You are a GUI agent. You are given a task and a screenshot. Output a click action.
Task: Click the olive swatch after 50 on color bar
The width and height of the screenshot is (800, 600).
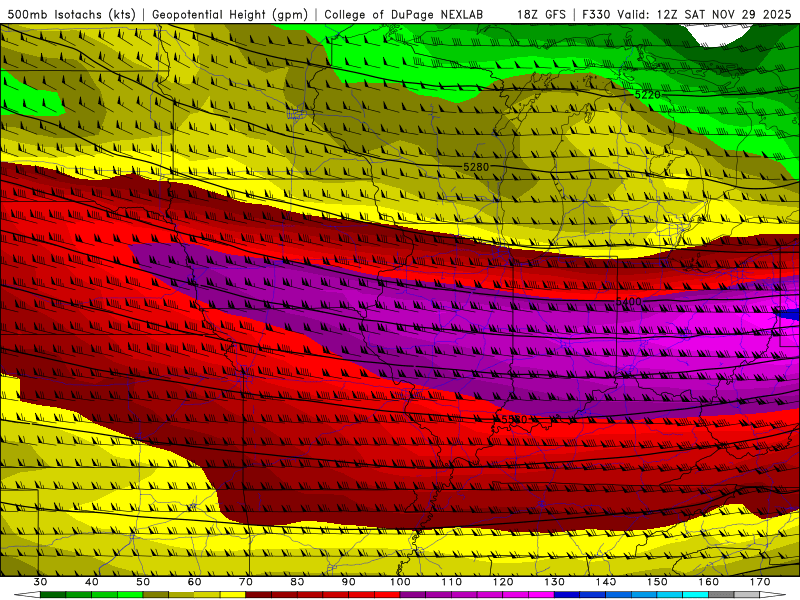click(x=156, y=595)
